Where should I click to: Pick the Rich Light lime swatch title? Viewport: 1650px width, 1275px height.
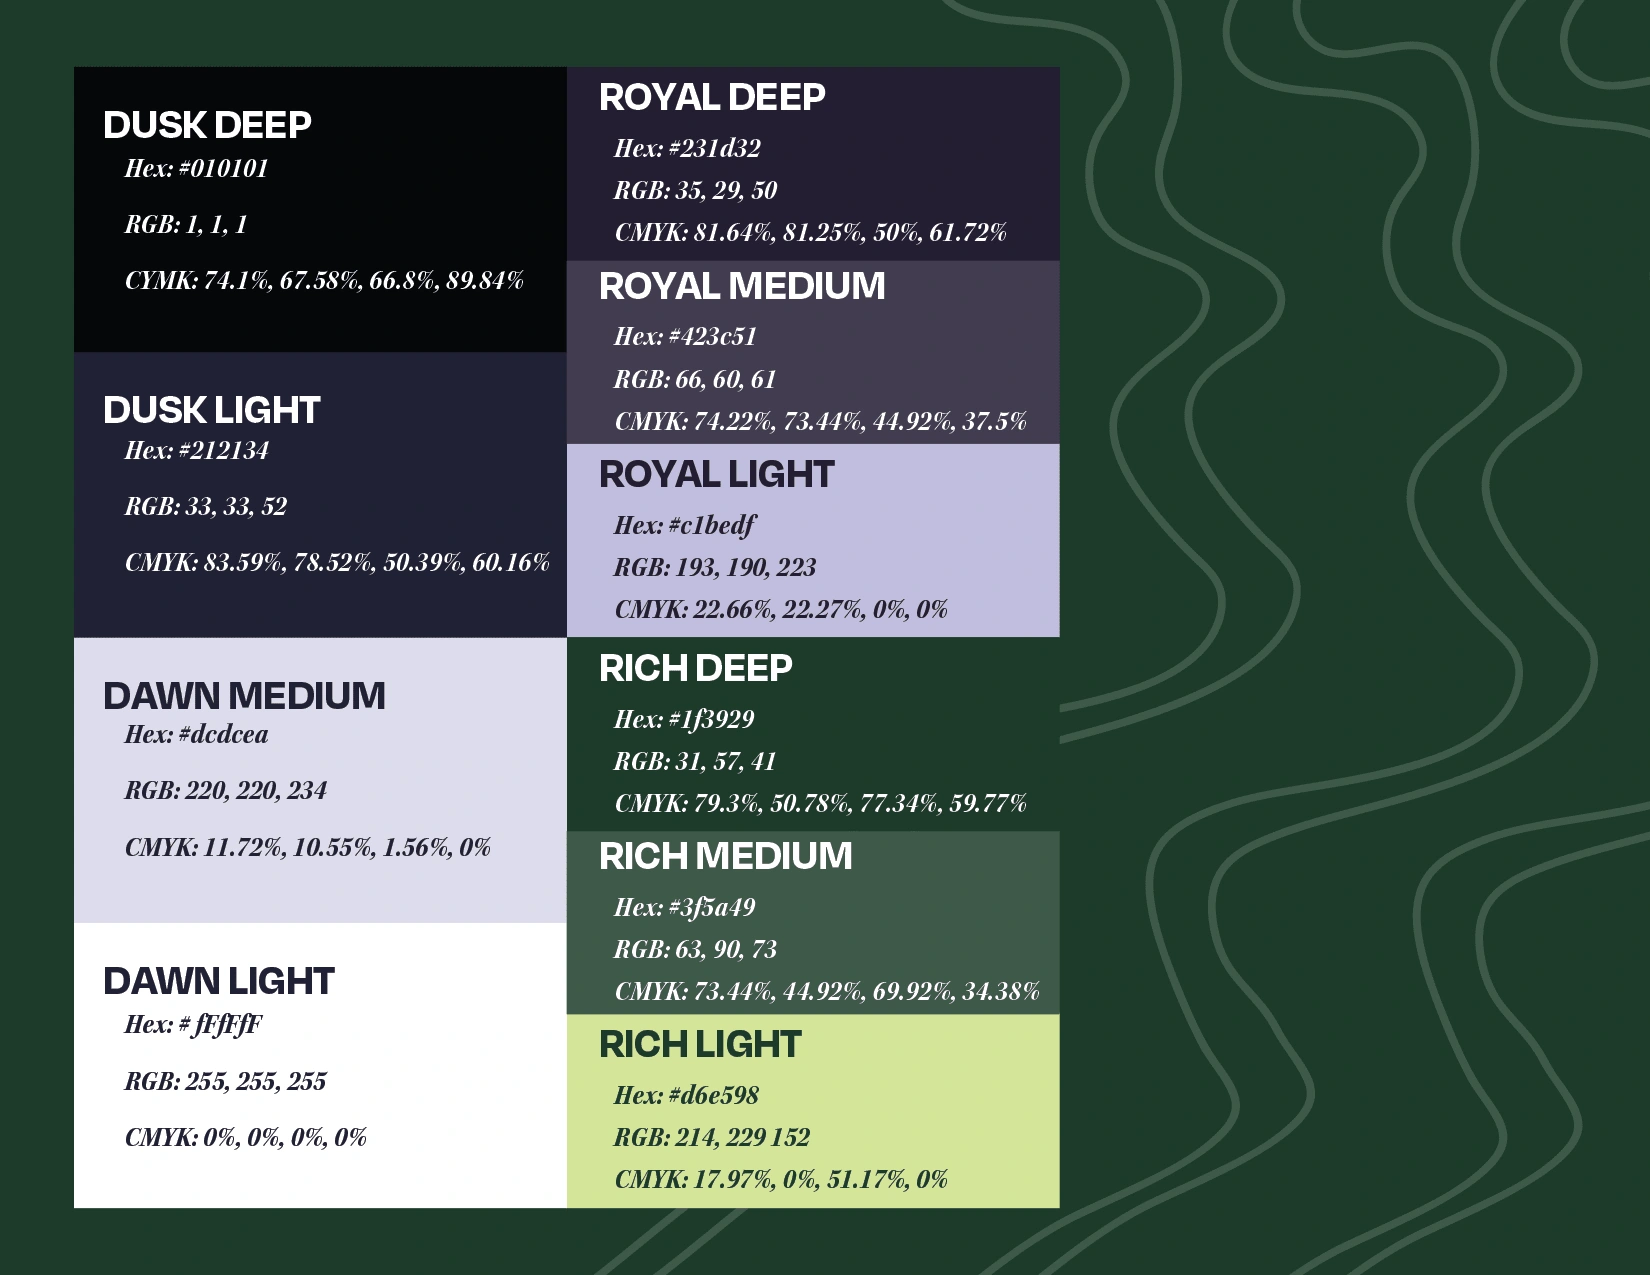[x=700, y=1045]
